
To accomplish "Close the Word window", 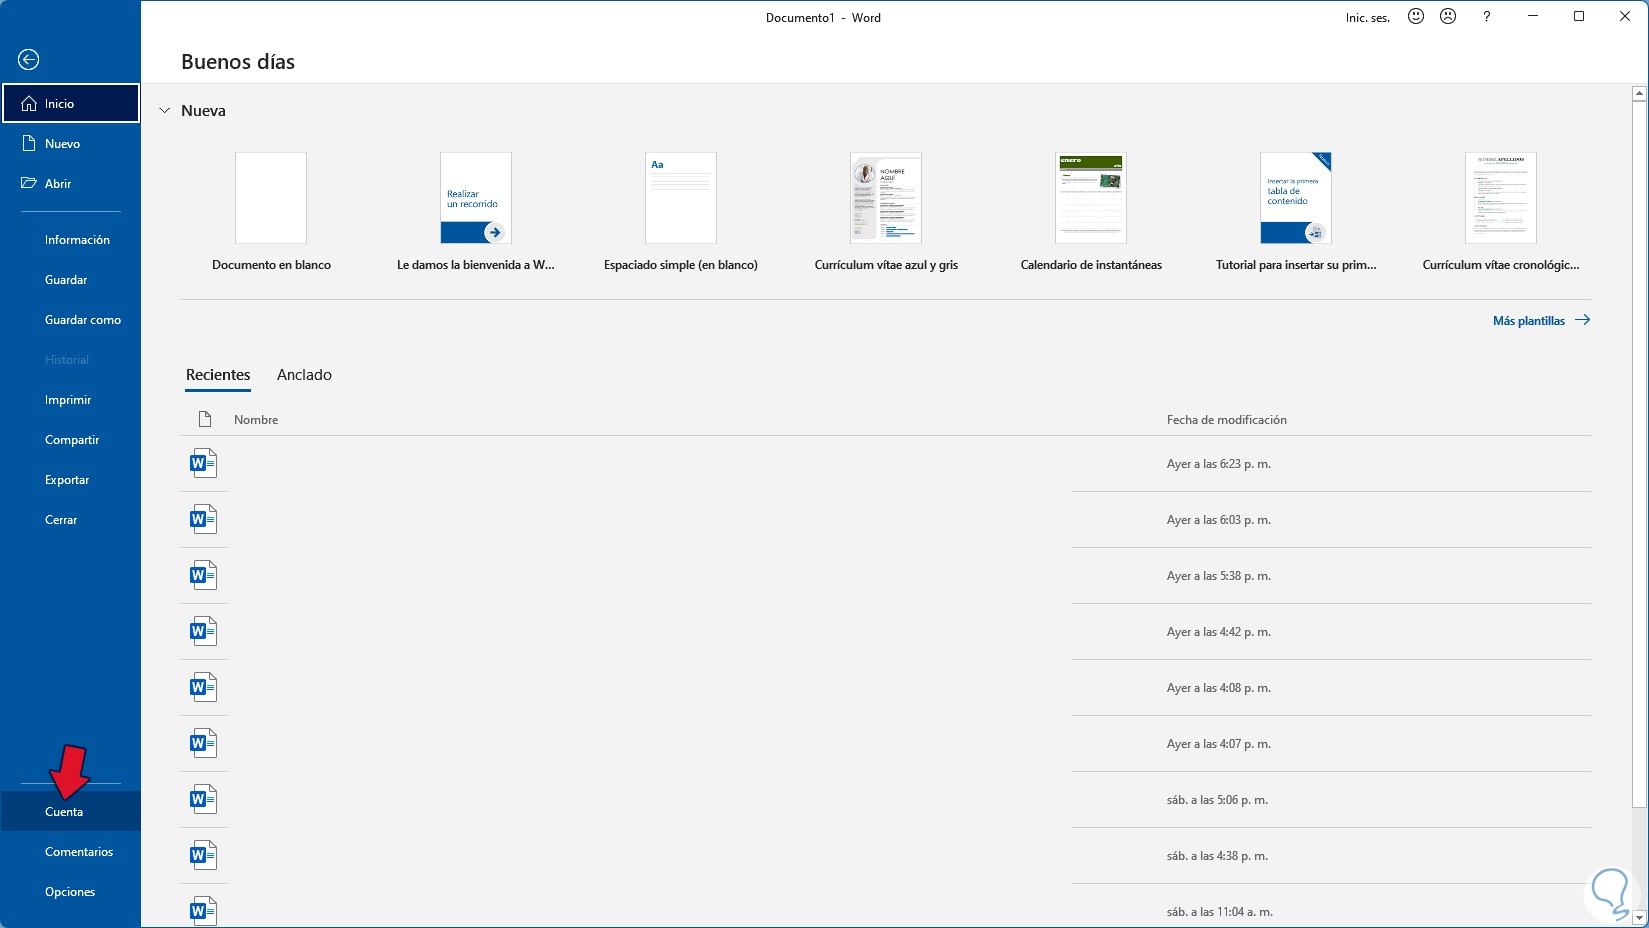I will point(1625,17).
